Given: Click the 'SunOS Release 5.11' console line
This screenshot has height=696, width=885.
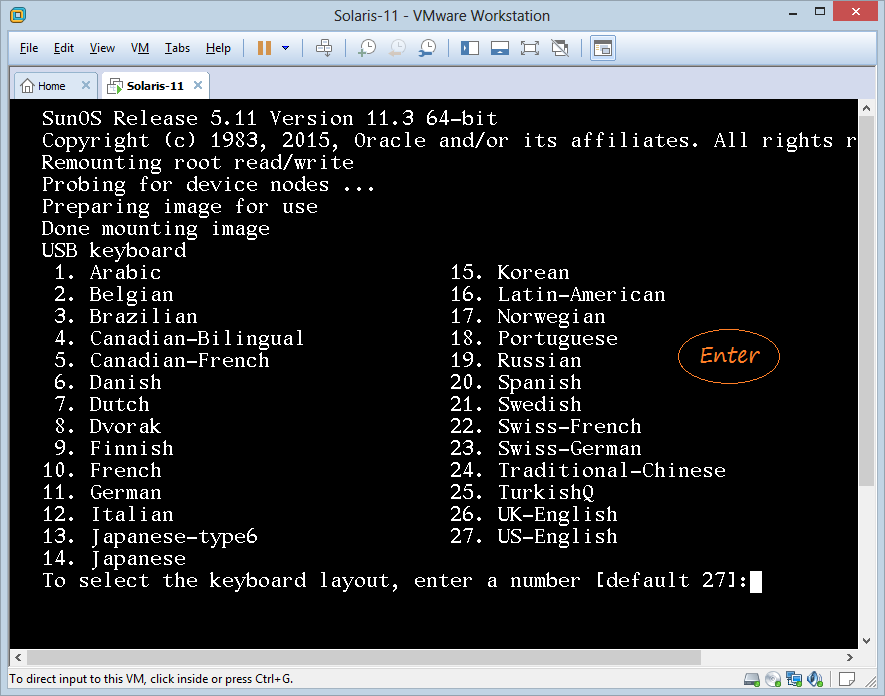Looking at the screenshot, I should pyautogui.click(x=269, y=118).
